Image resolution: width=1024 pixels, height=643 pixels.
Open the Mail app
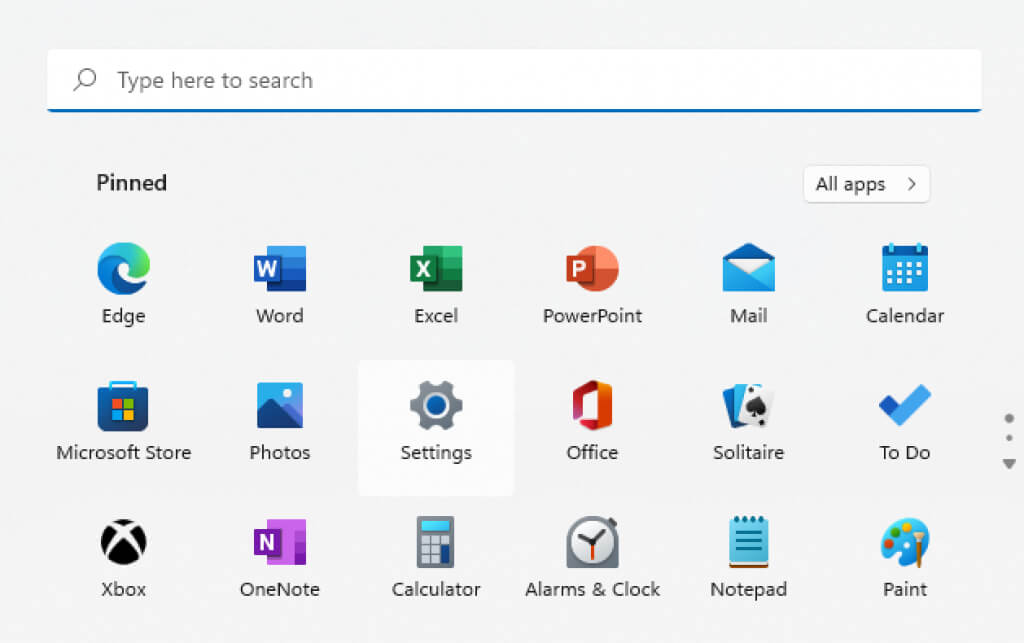point(748,269)
